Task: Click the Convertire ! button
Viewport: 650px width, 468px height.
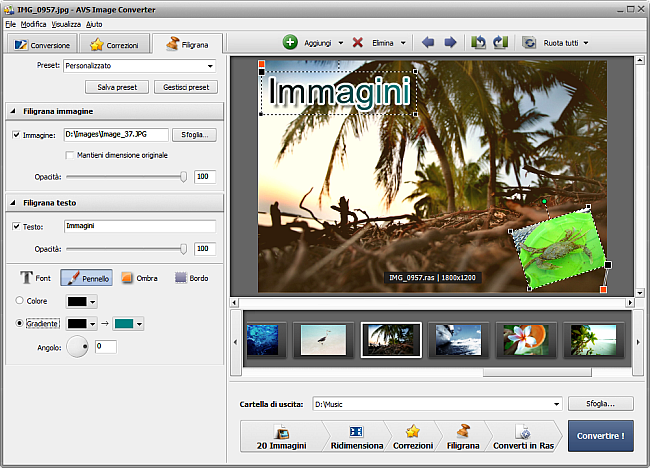Action: tap(601, 436)
